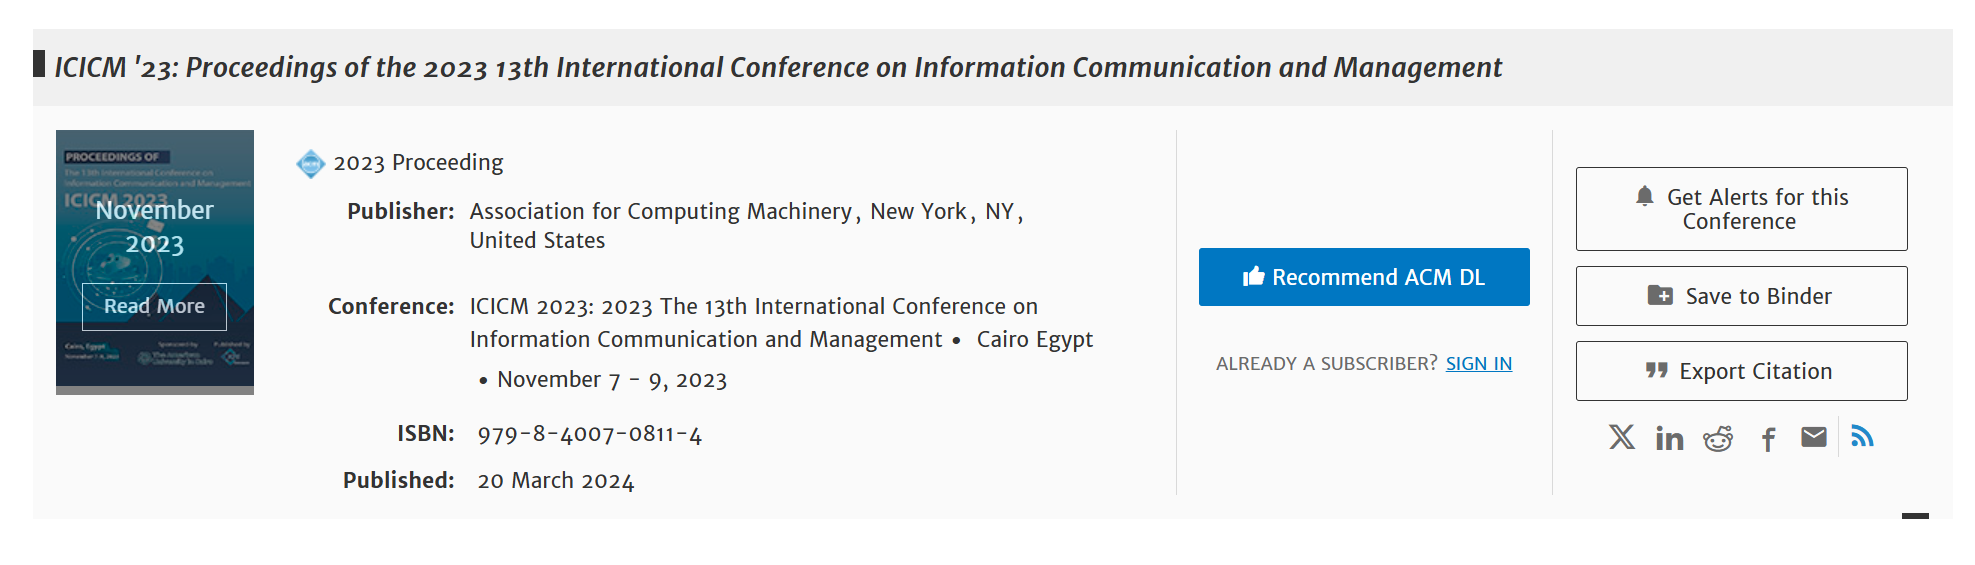Screen dimensions: 1975x565
Task: Click Read More on the cover
Action: [154, 306]
